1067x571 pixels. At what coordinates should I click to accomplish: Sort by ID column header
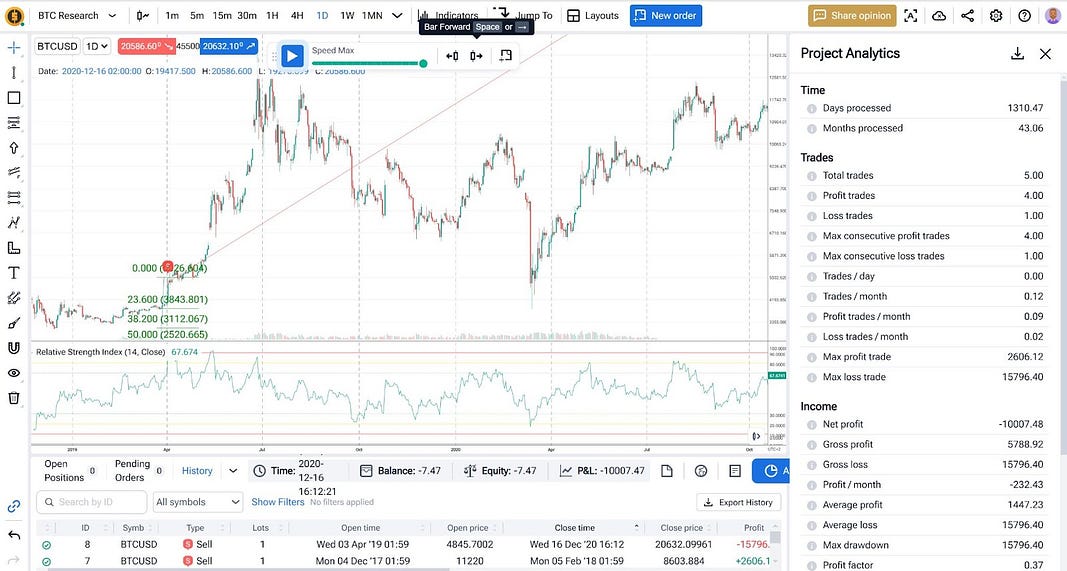[x=86, y=527]
